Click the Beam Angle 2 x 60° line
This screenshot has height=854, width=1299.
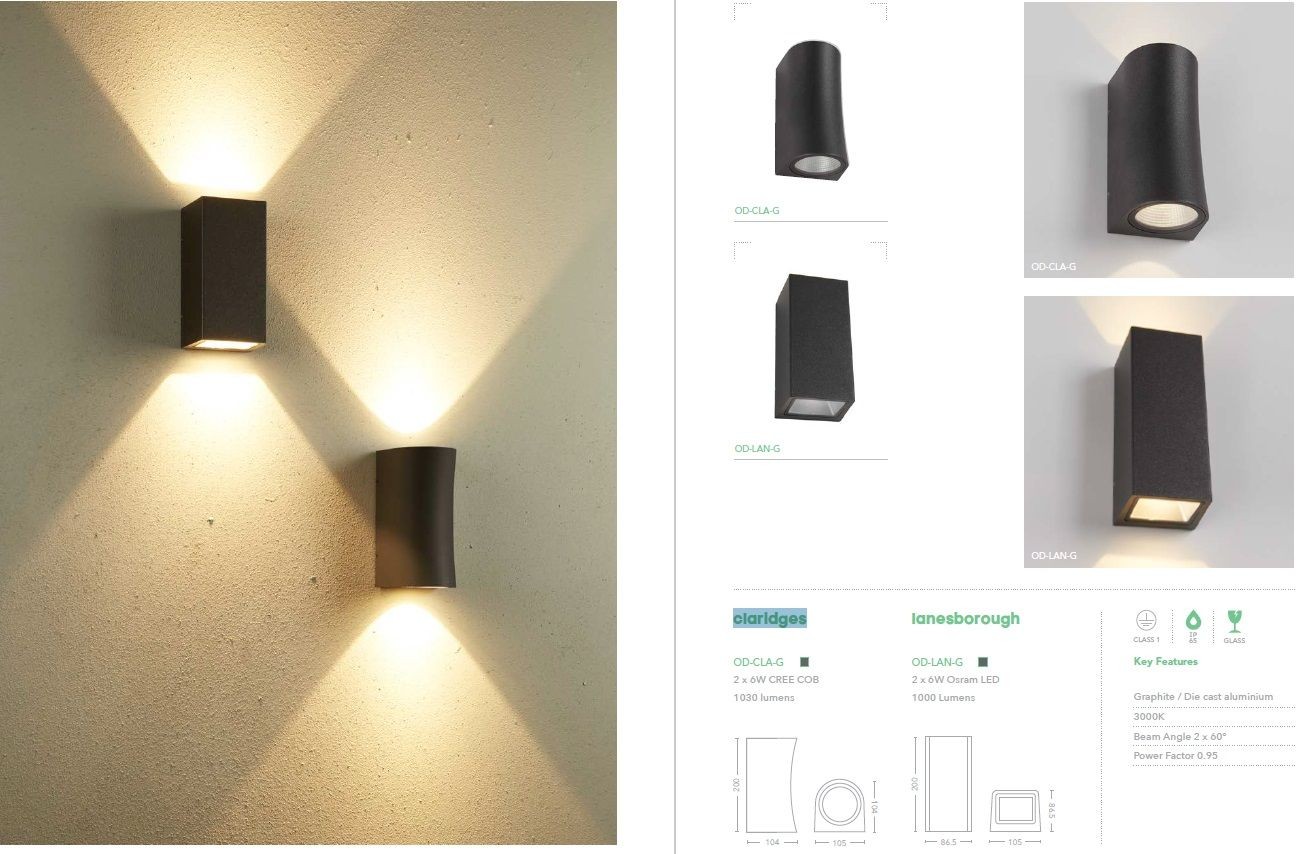coord(1180,737)
